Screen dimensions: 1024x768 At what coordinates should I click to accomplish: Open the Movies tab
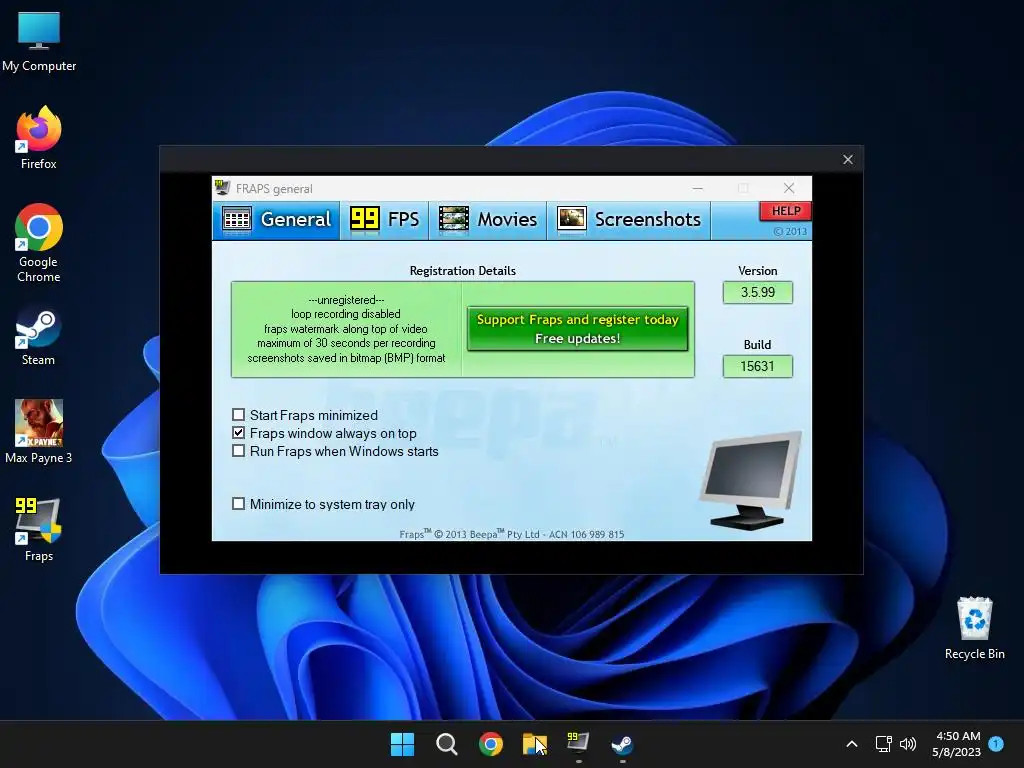(x=488, y=219)
